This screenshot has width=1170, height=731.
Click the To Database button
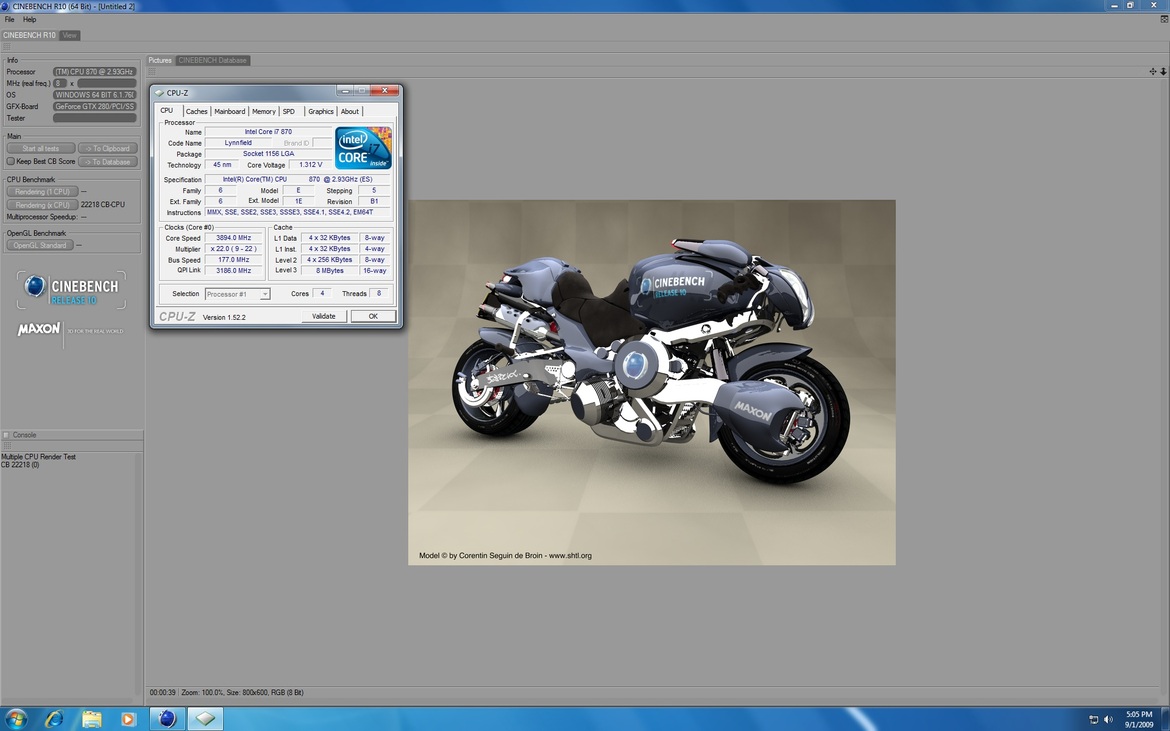click(x=108, y=162)
